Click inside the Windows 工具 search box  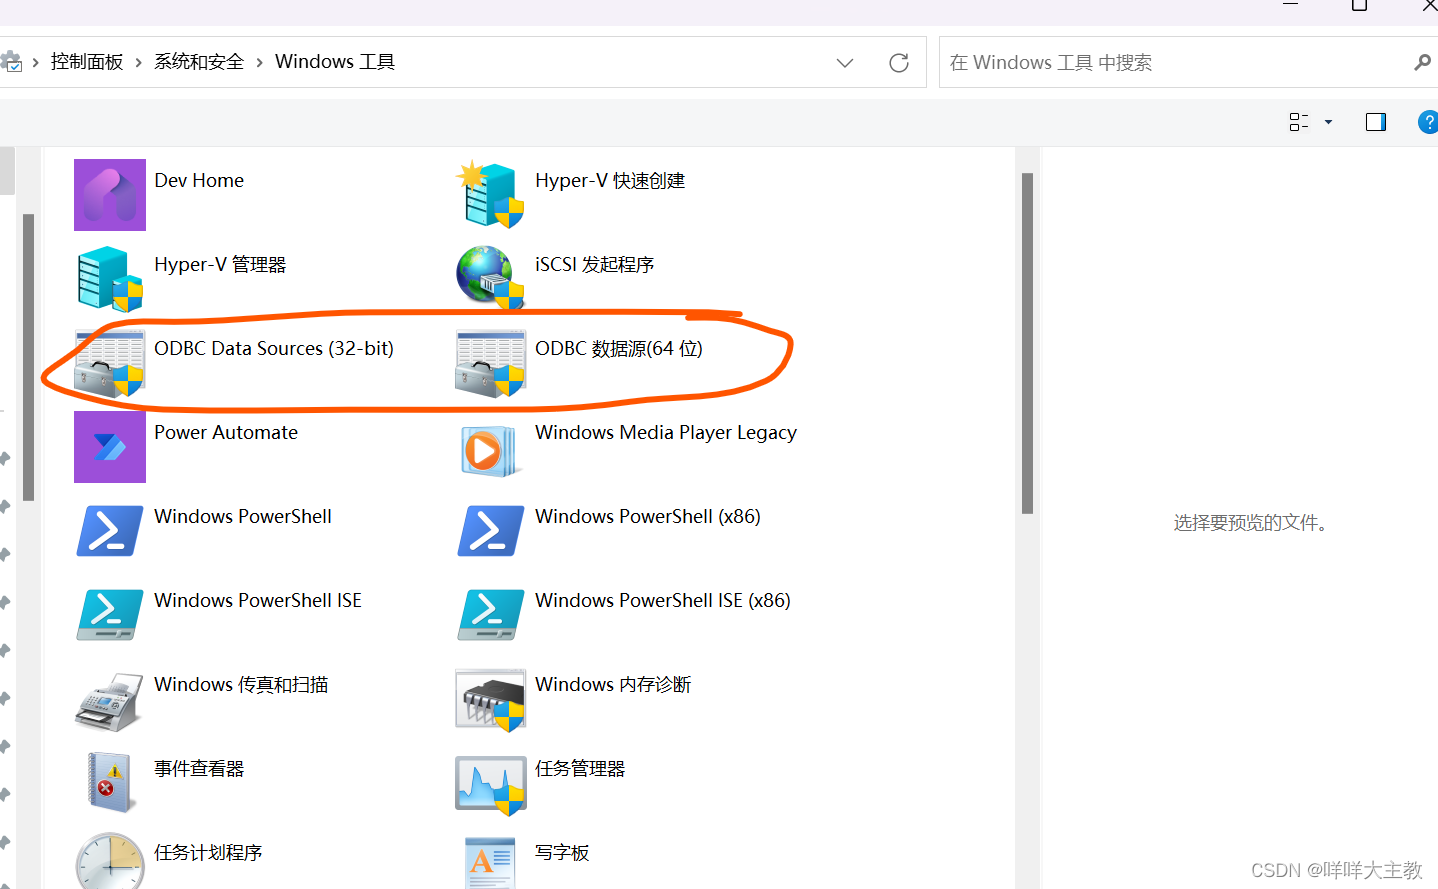coord(1150,62)
